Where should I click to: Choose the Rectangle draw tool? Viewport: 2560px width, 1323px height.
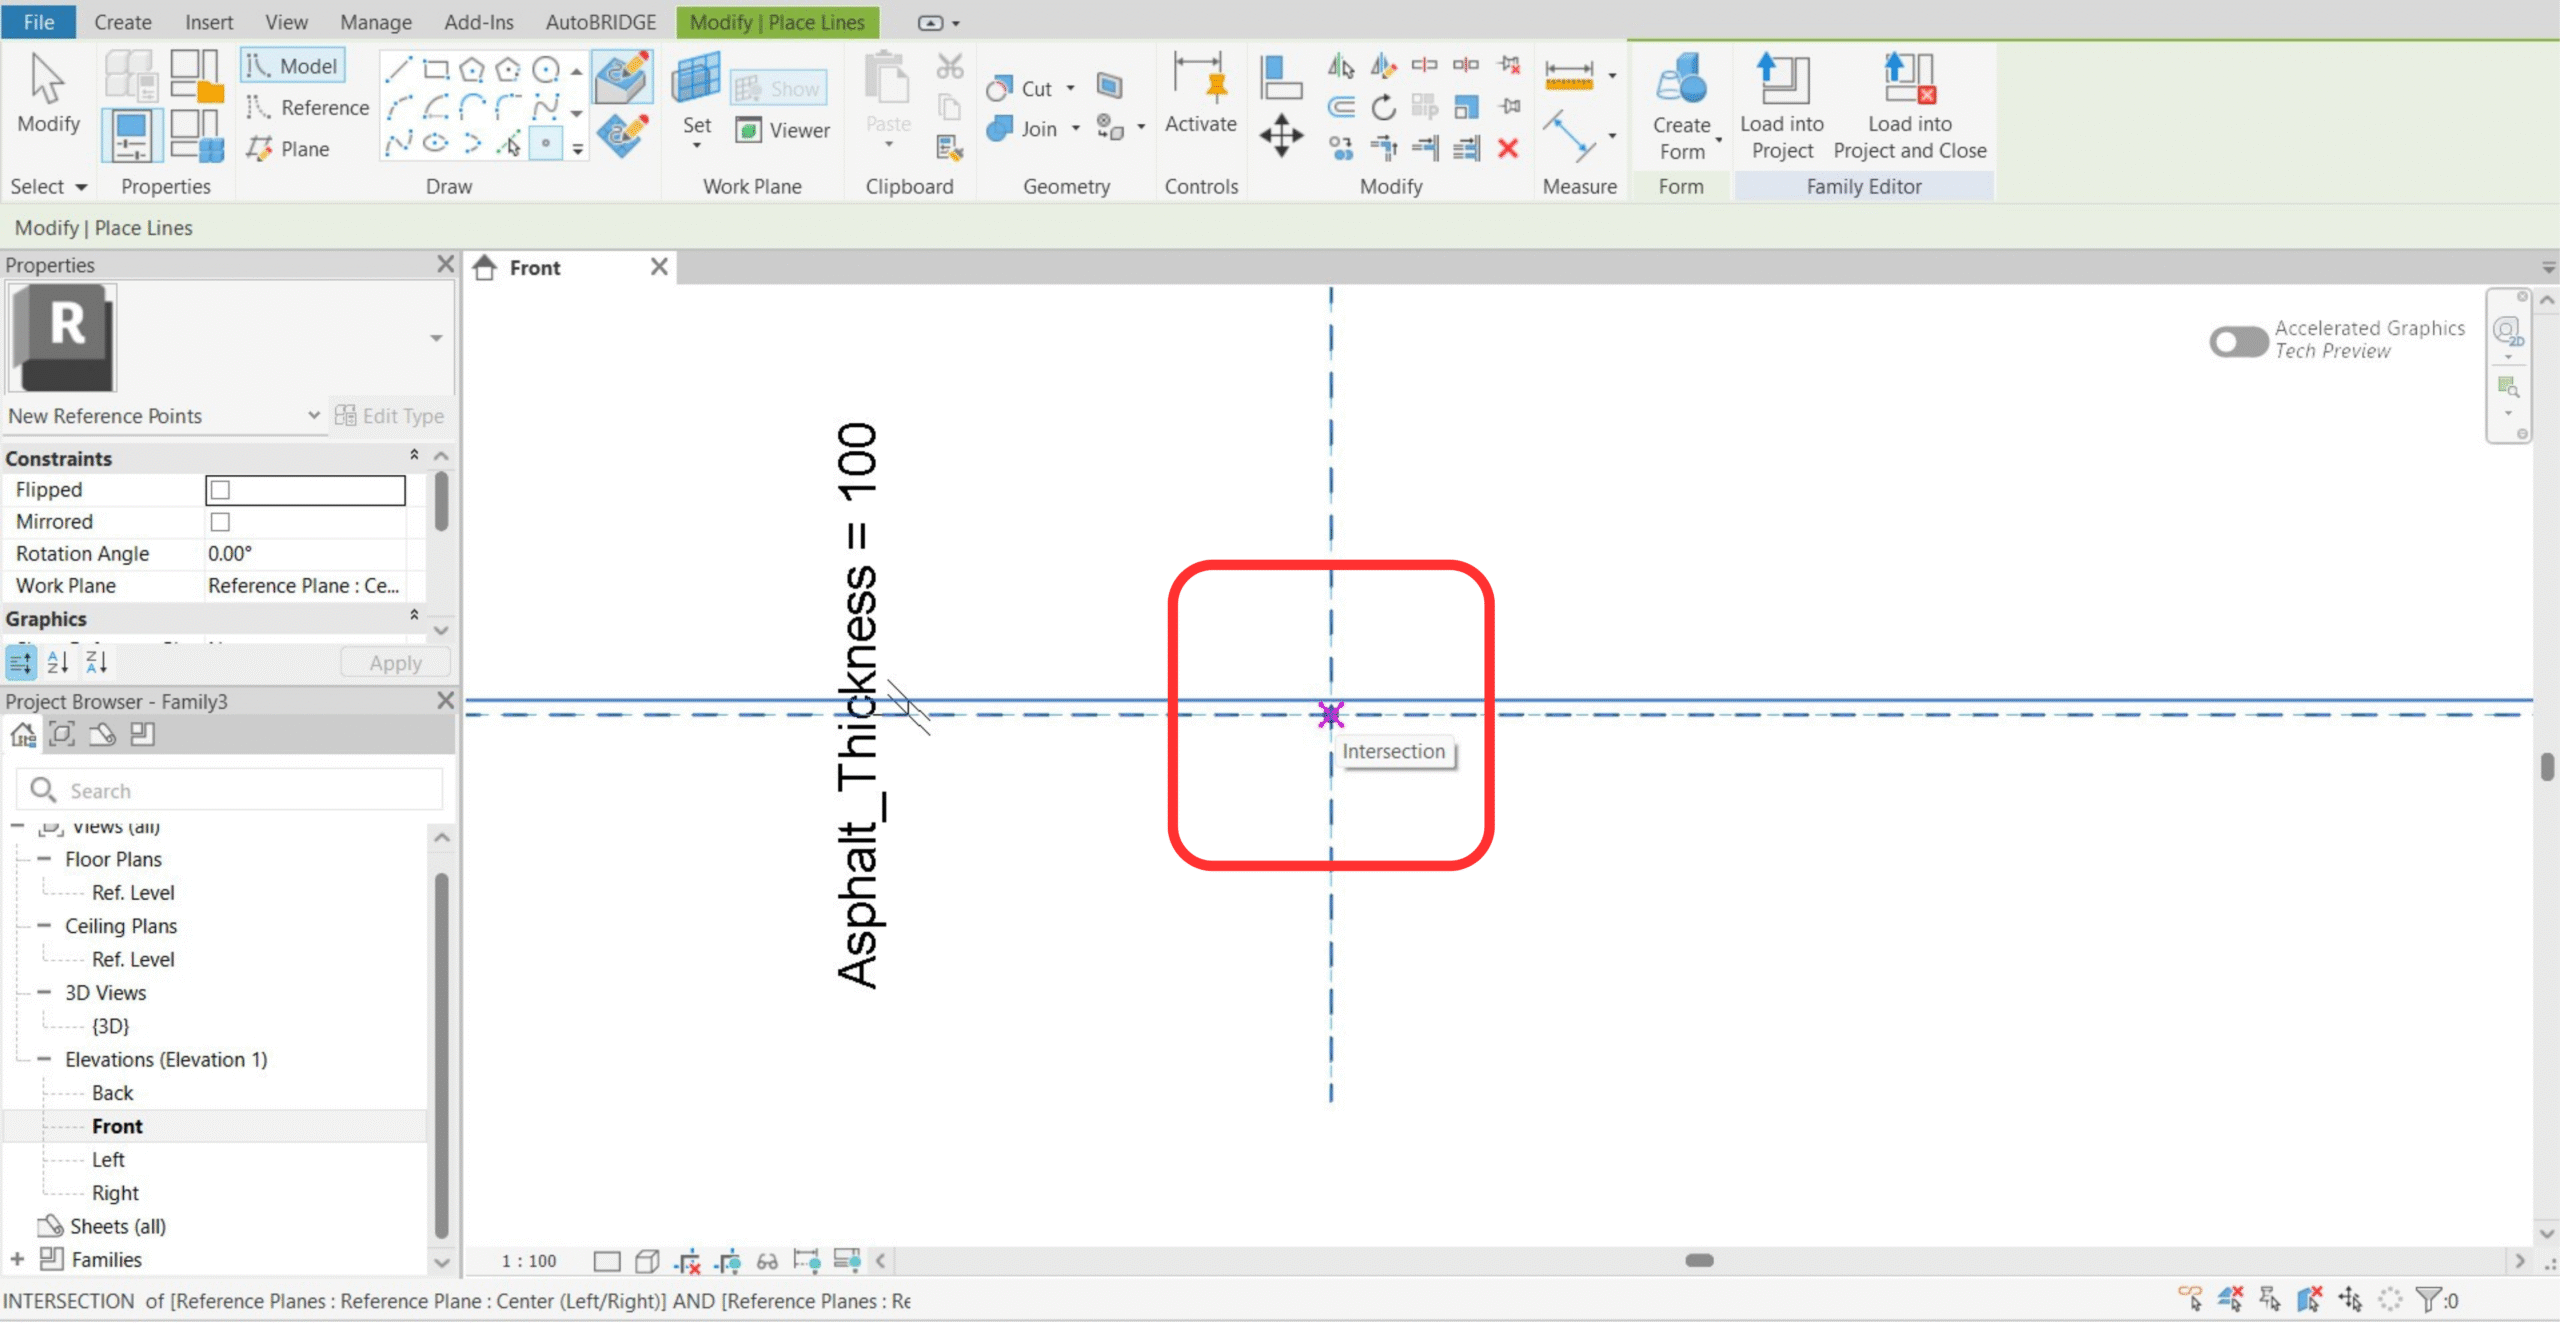[435, 69]
